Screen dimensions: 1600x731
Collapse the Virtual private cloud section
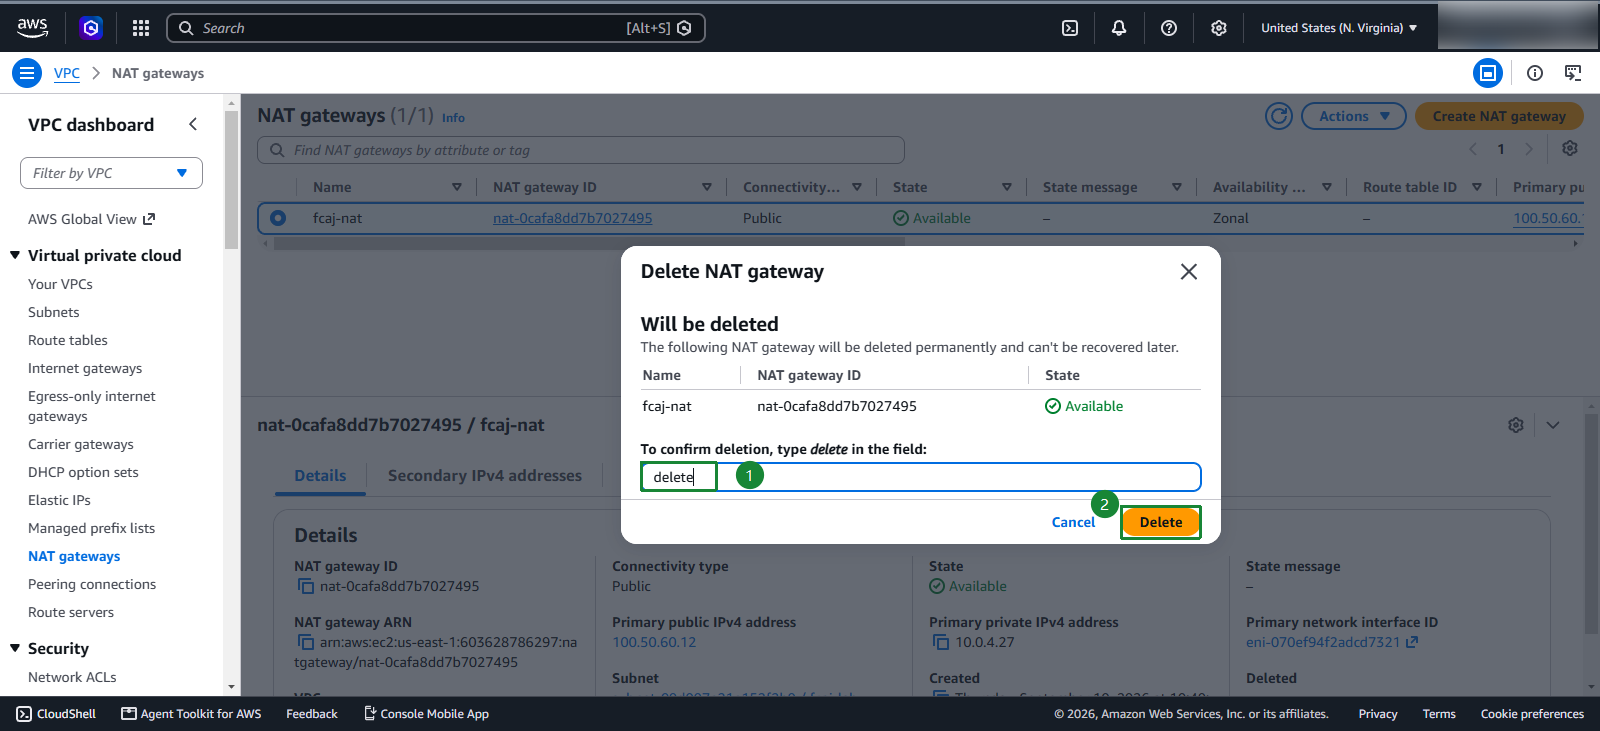15,255
